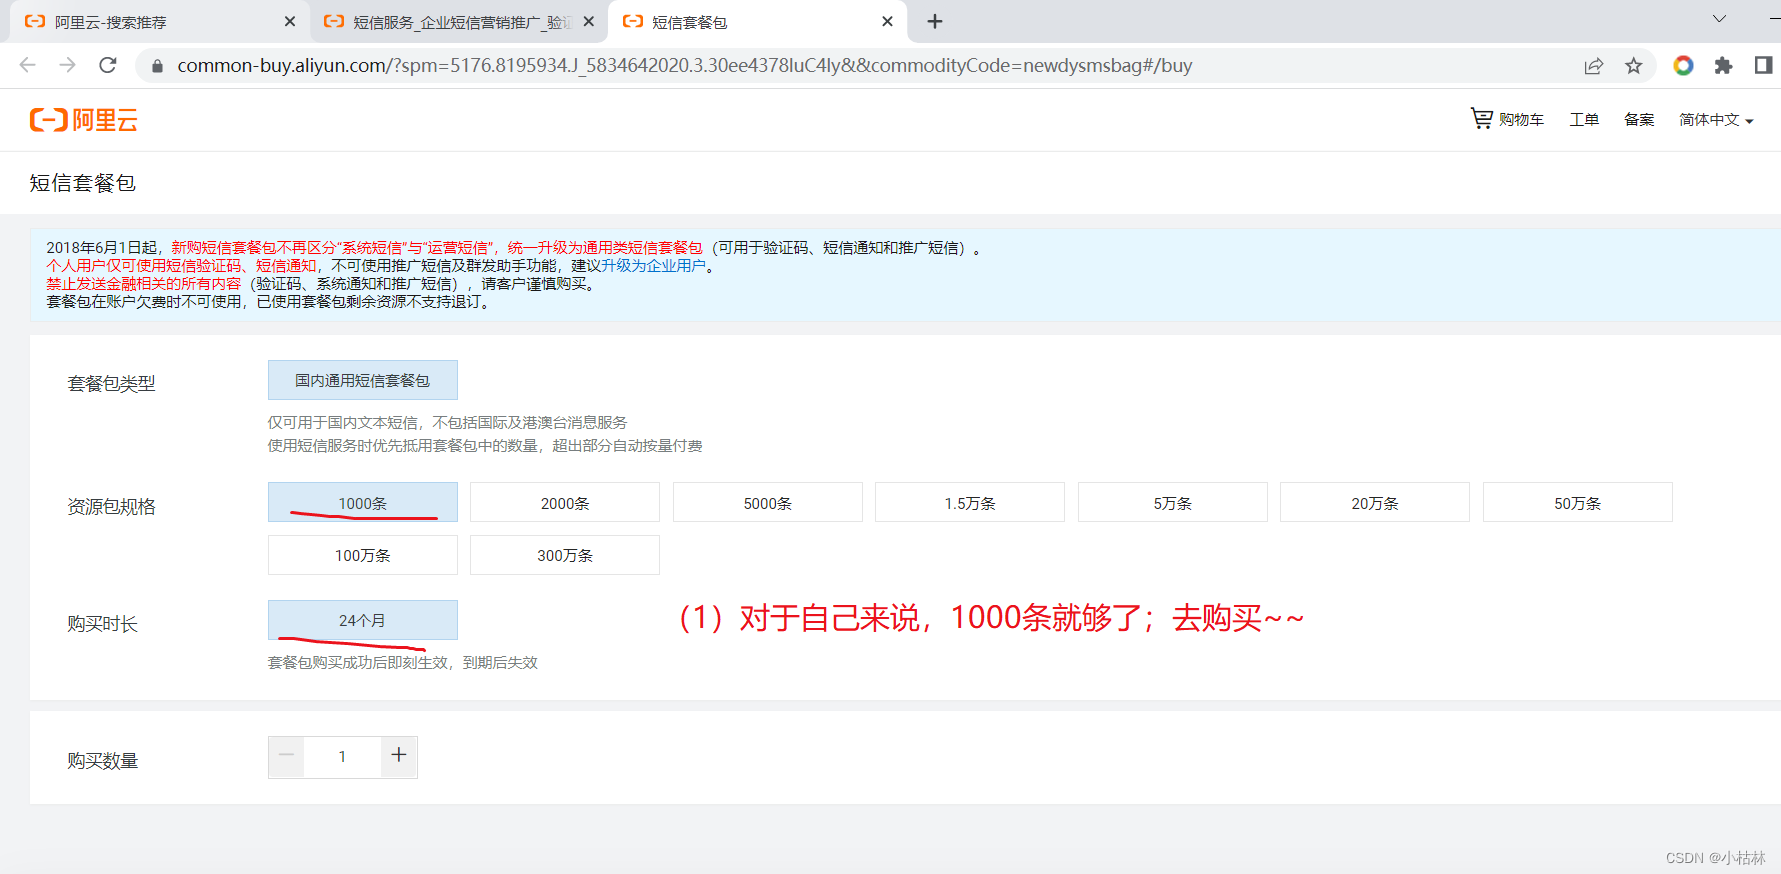Screen dimensions: 1781x874
Task: Click the 套餐包类型 label
Action: point(111,384)
